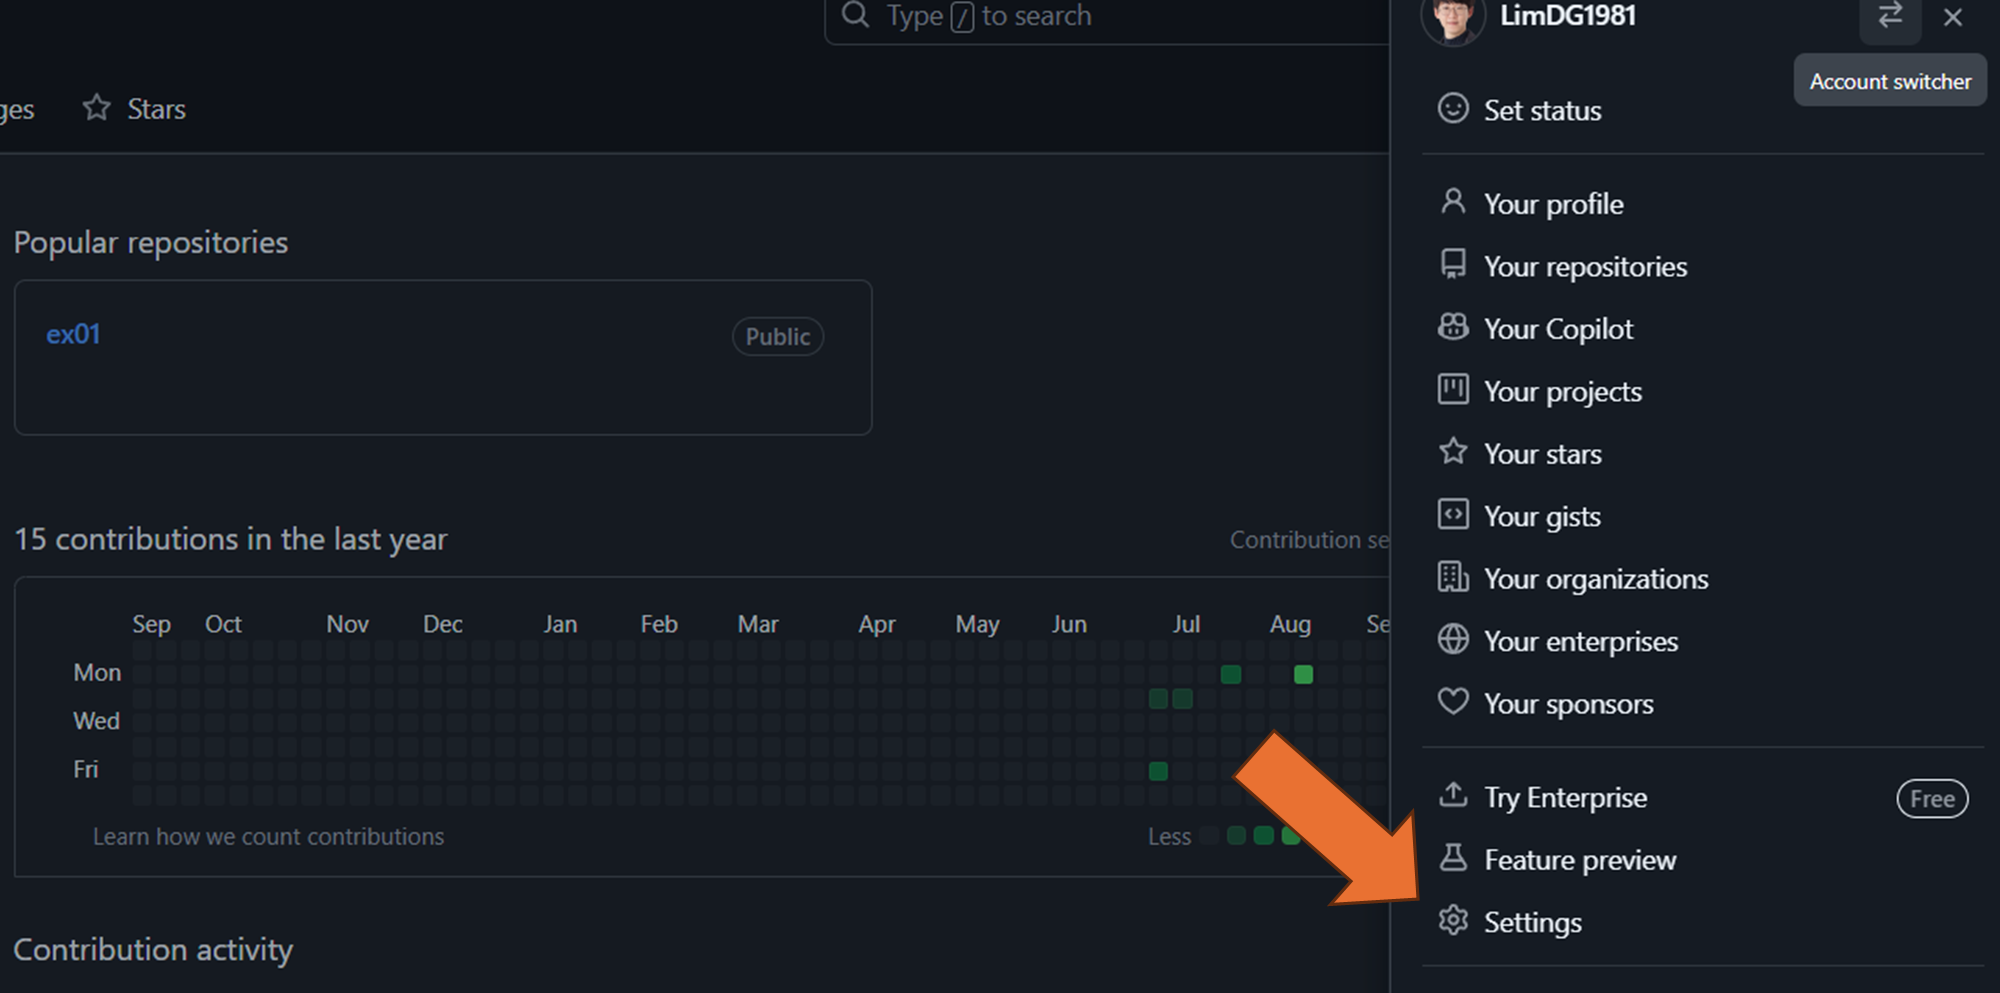Click the magnifier icon in the search bar

pyautogui.click(x=856, y=15)
